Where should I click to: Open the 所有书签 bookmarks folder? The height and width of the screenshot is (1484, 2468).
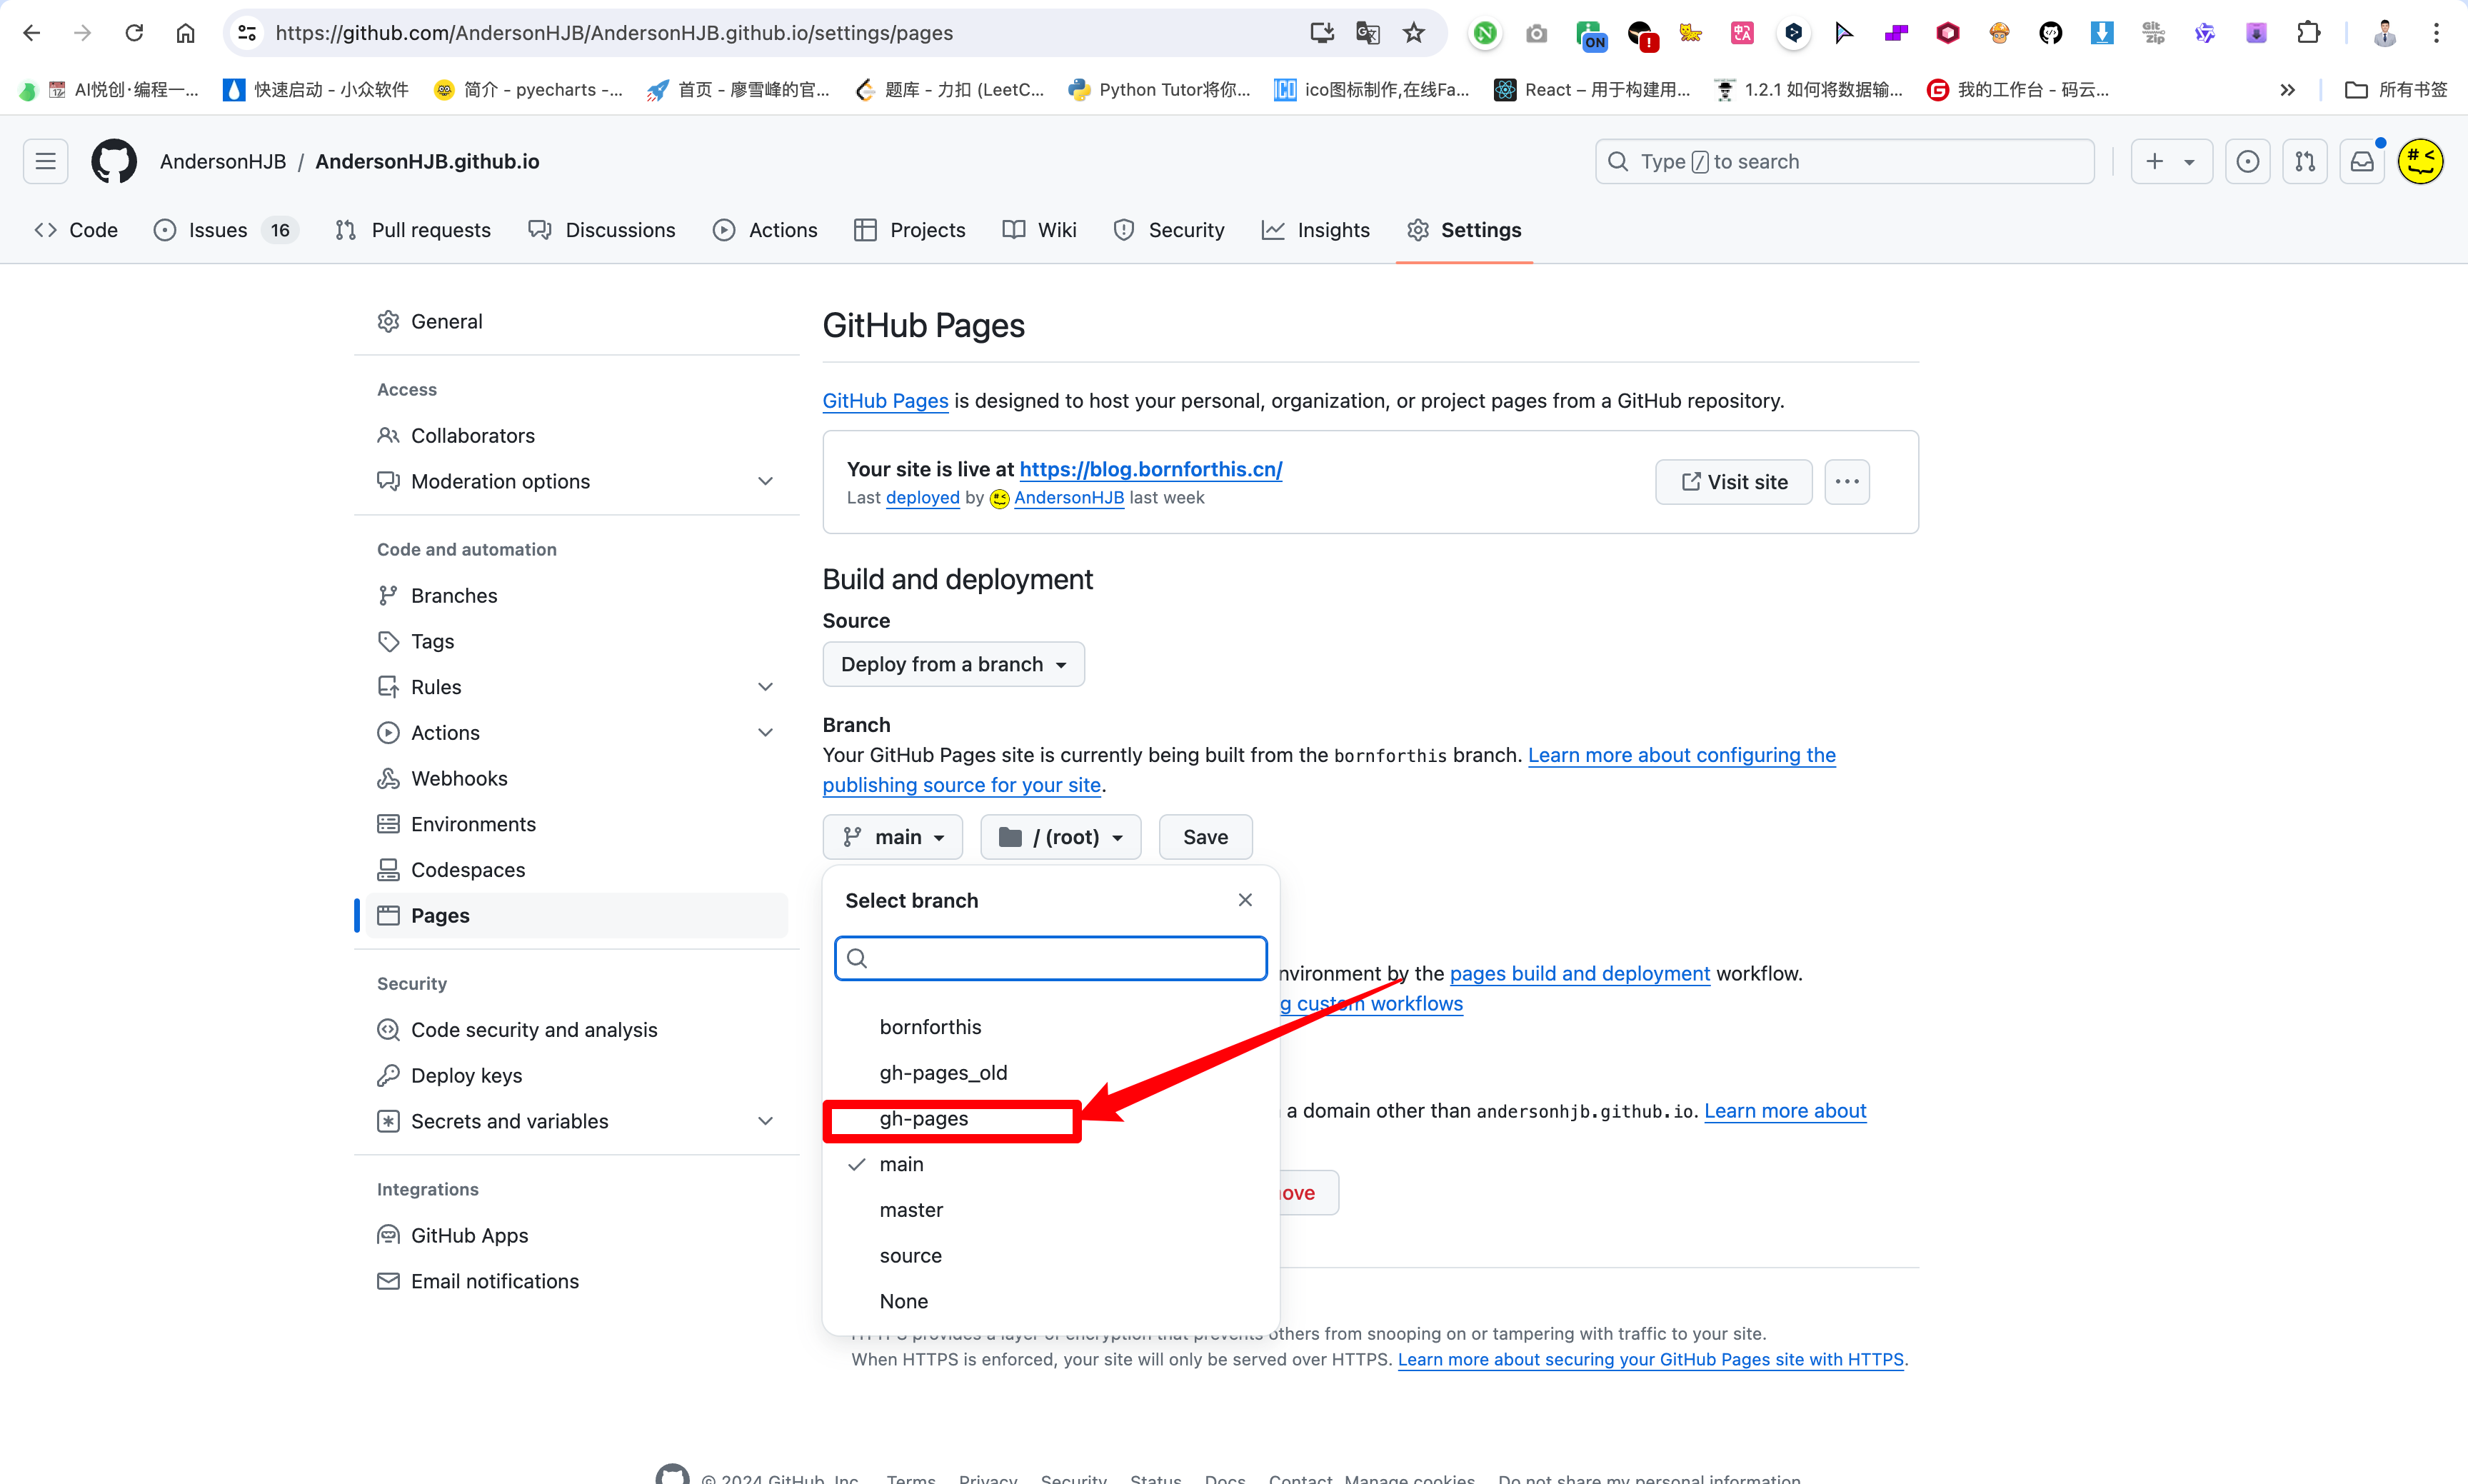pyautogui.click(x=2396, y=90)
